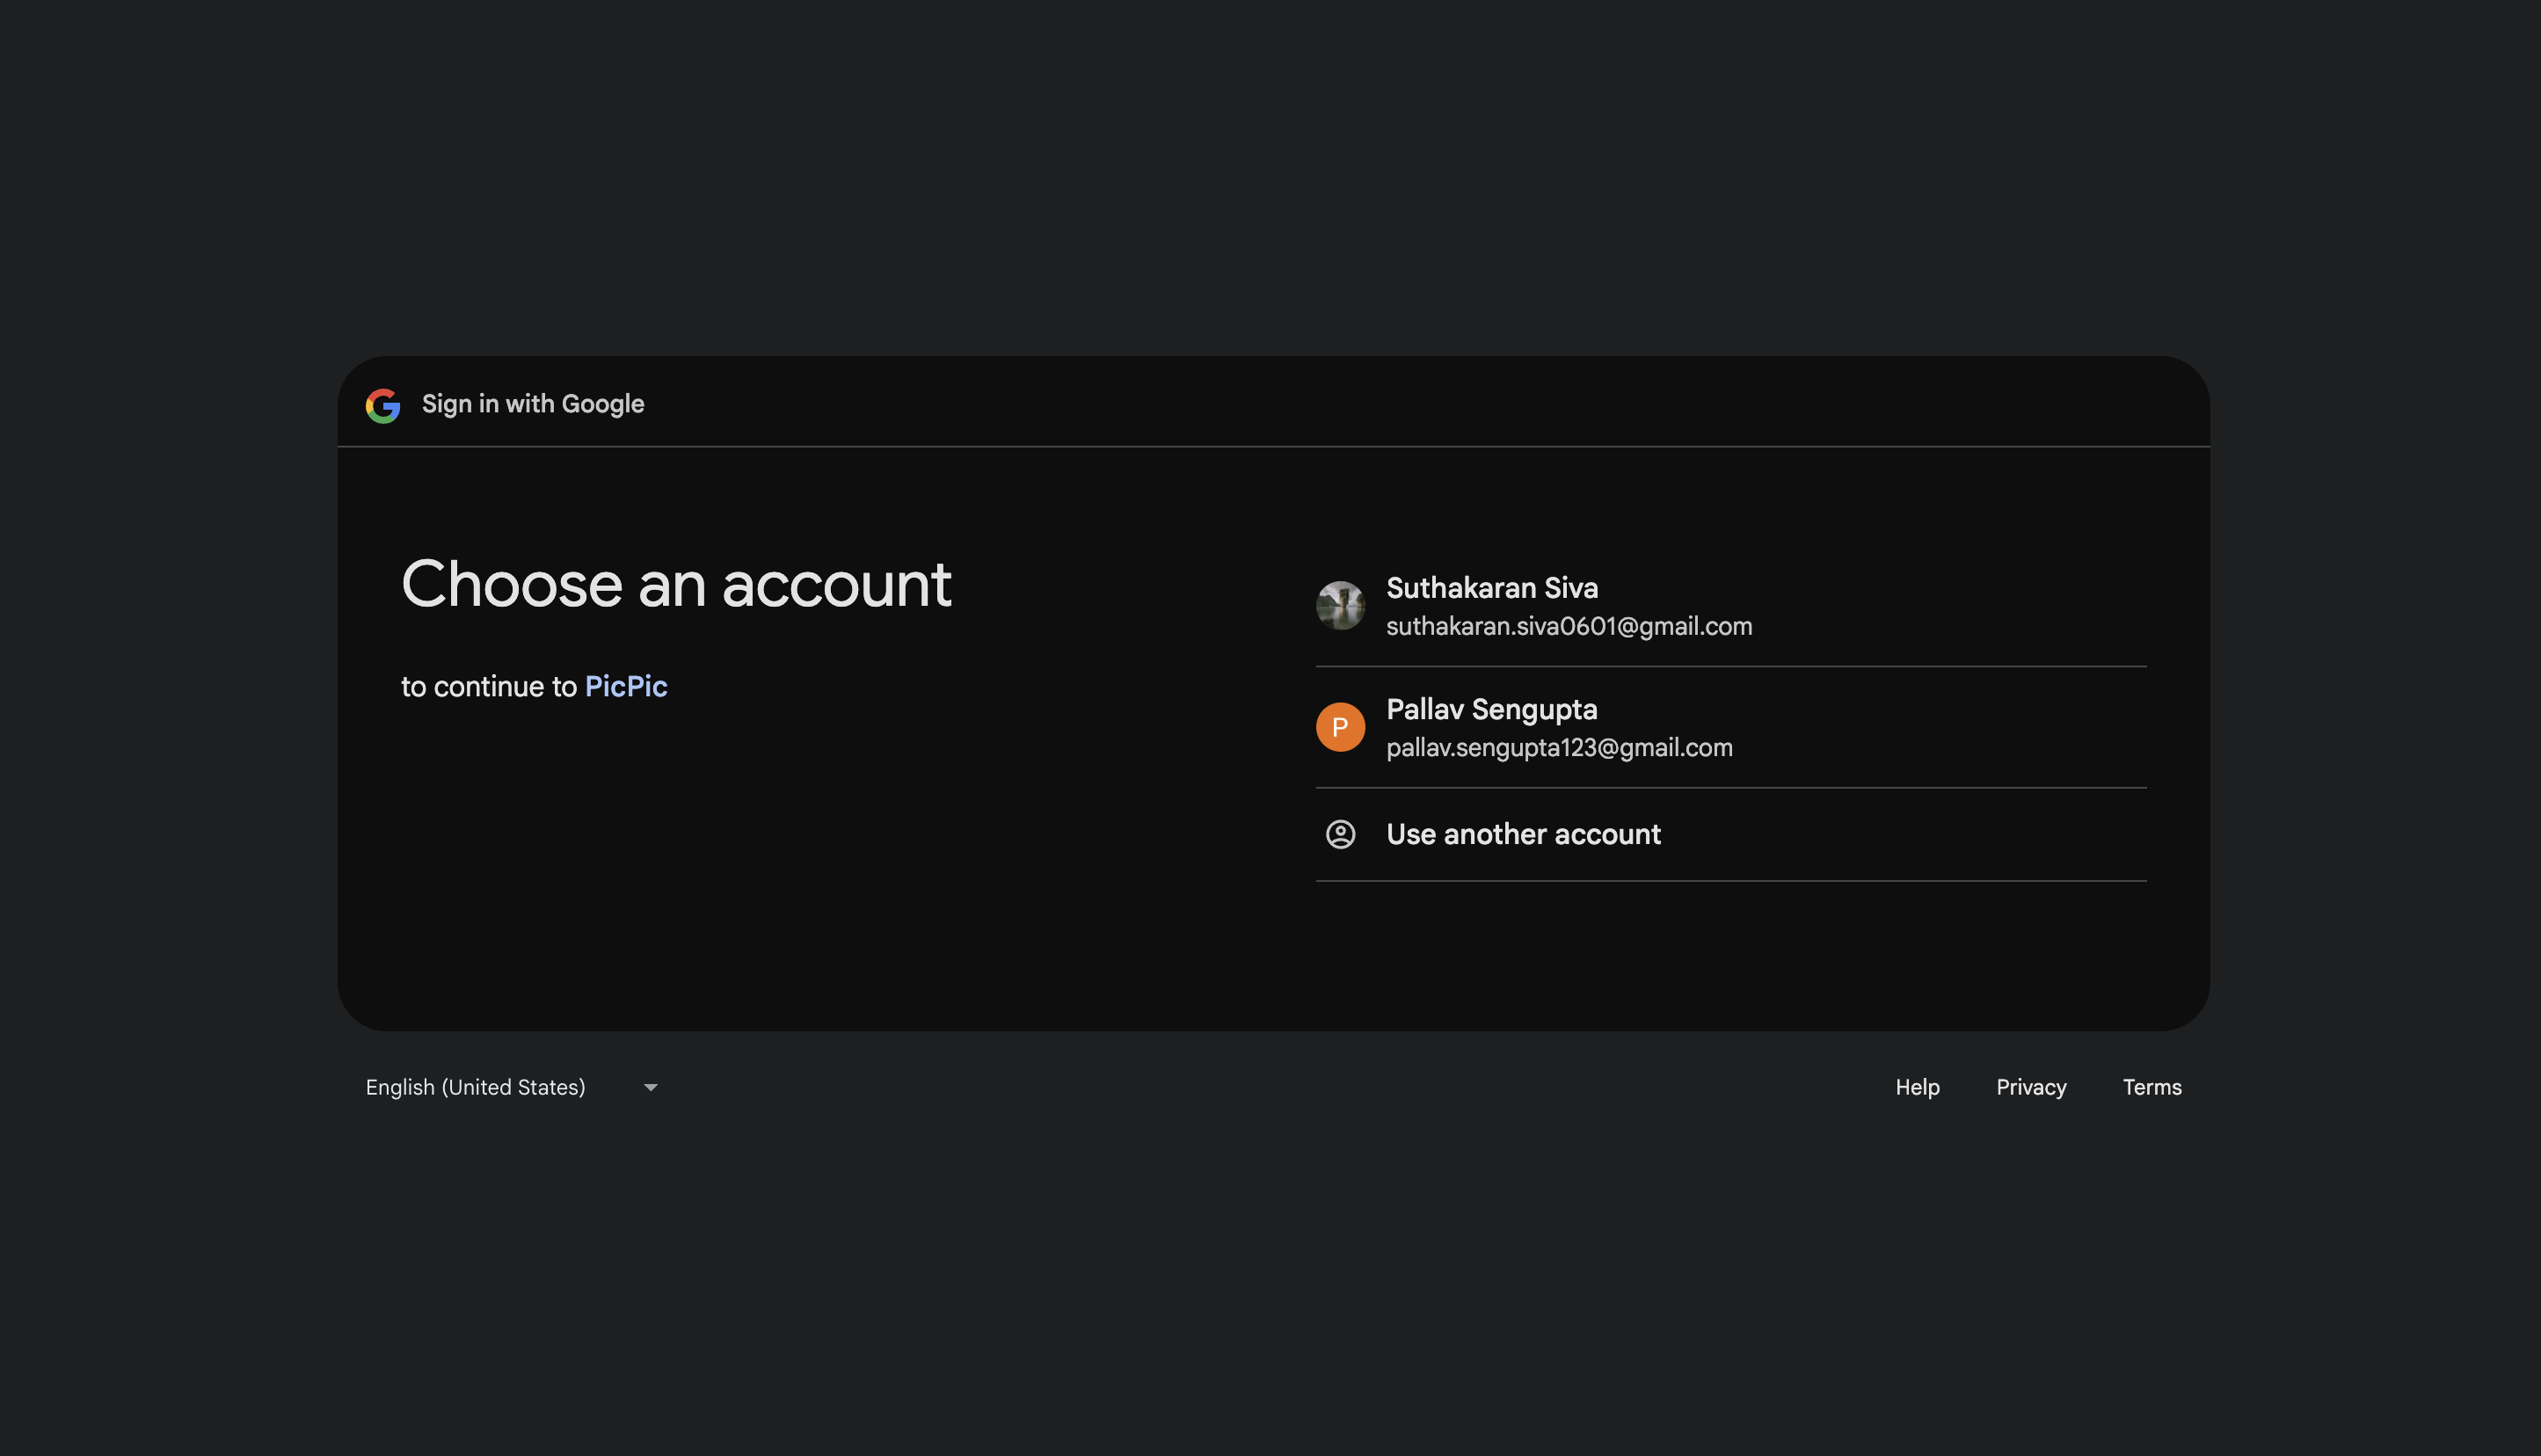Select the Suthakaran Siva account name

pos(1491,588)
